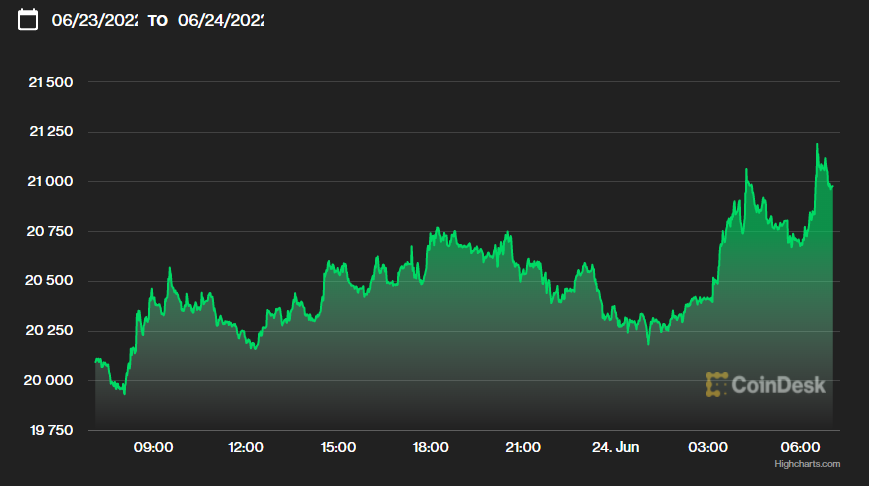Select the 15:00 x-axis time label

click(x=339, y=447)
